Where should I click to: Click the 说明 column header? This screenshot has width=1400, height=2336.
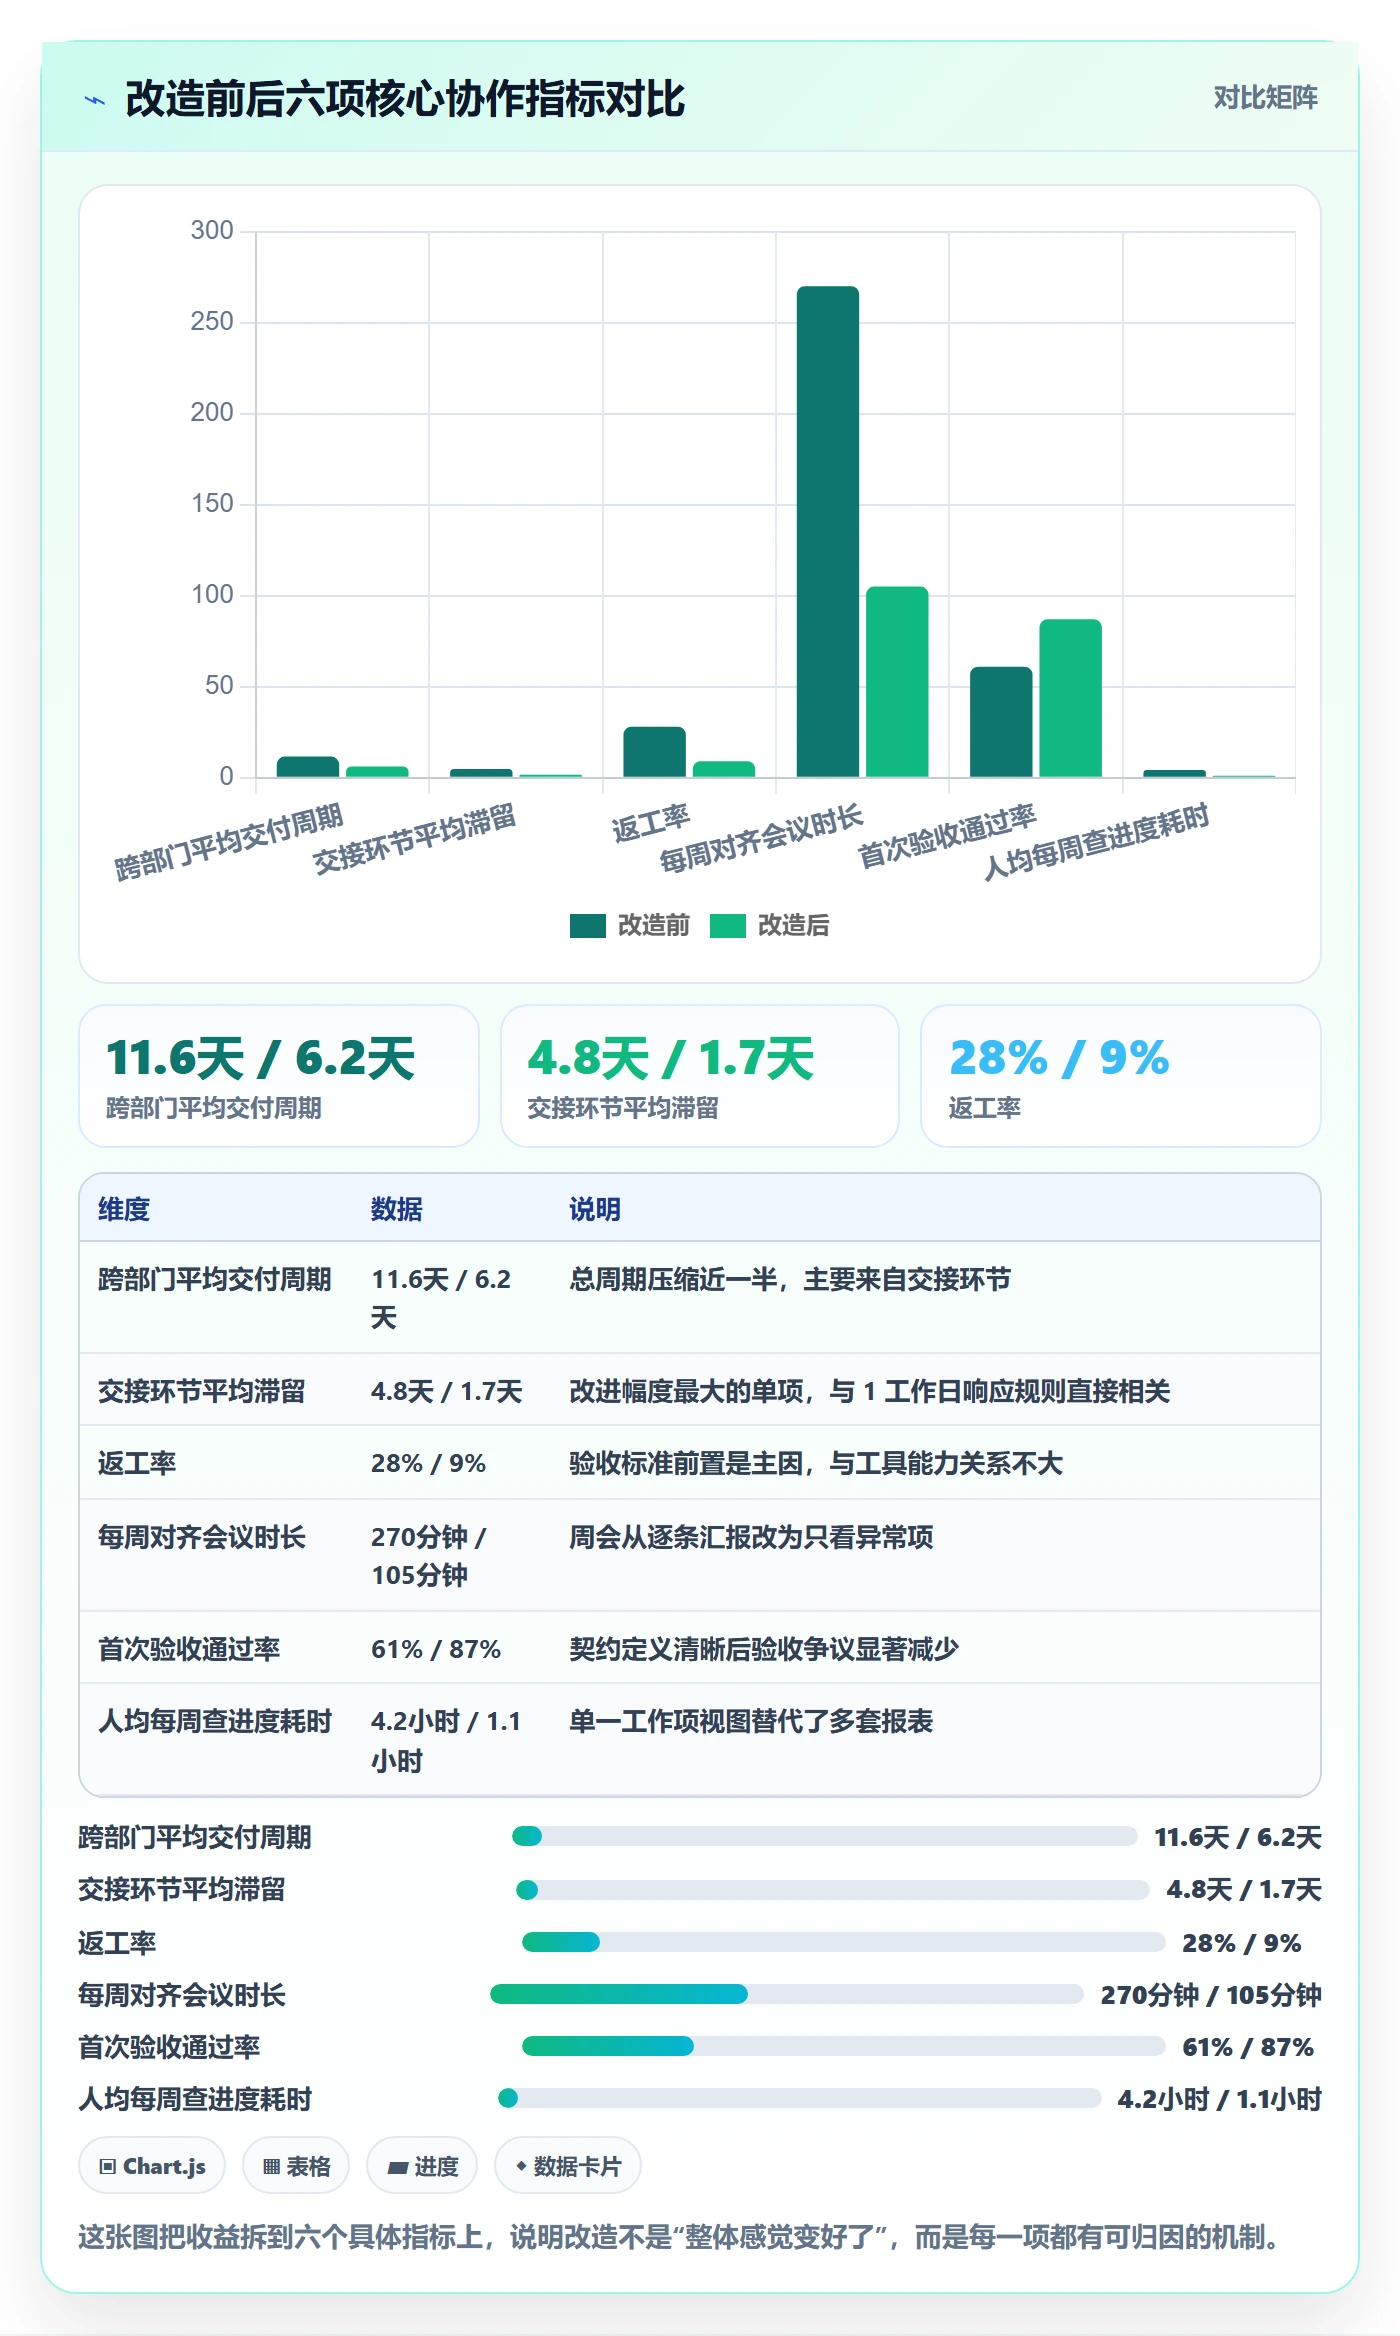[x=595, y=1209]
